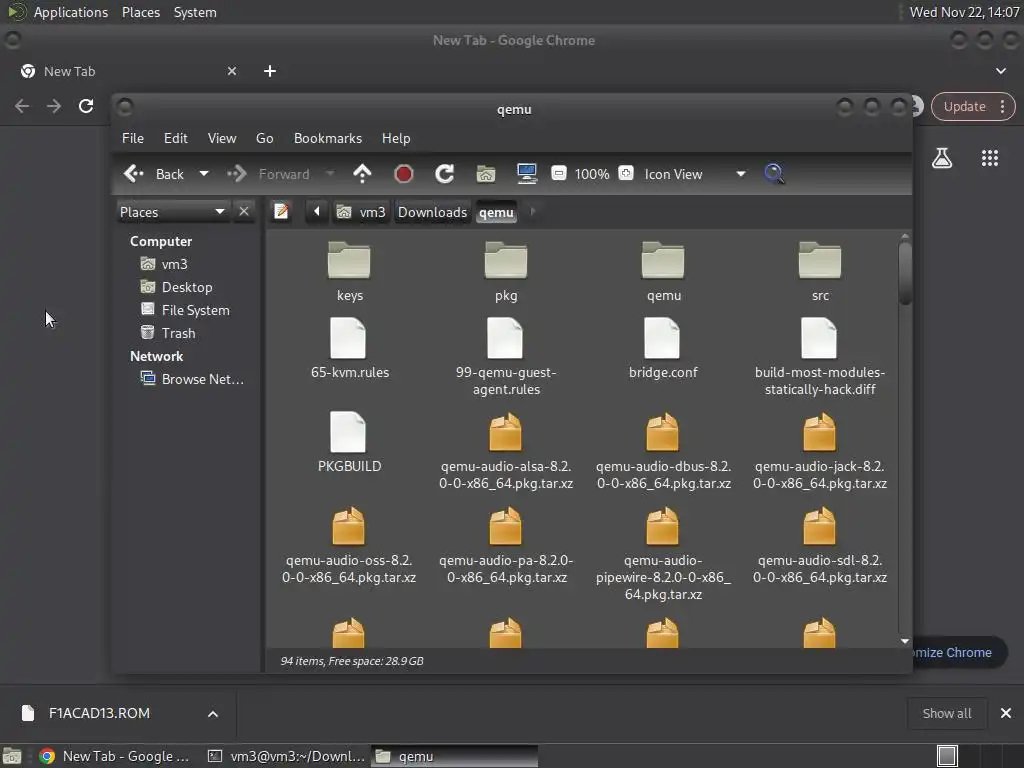Click the Downloads breadcrumb button
The image size is (1024, 768).
pos(432,212)
